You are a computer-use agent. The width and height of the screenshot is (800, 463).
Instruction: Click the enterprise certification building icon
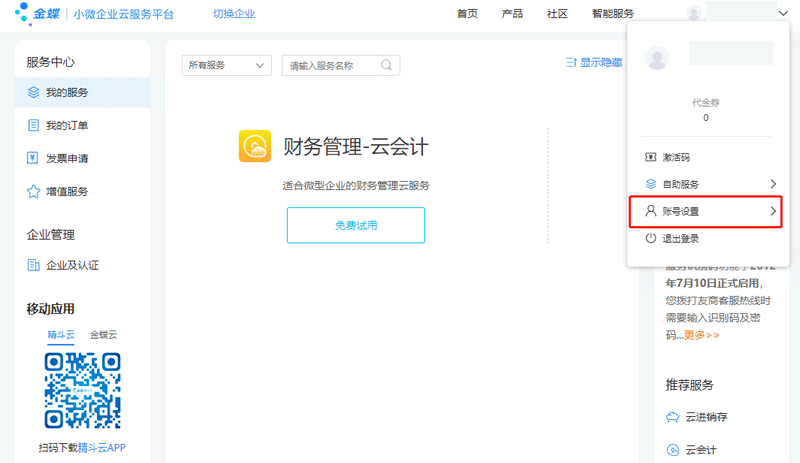pyautogui.click(x=33, y=265)
